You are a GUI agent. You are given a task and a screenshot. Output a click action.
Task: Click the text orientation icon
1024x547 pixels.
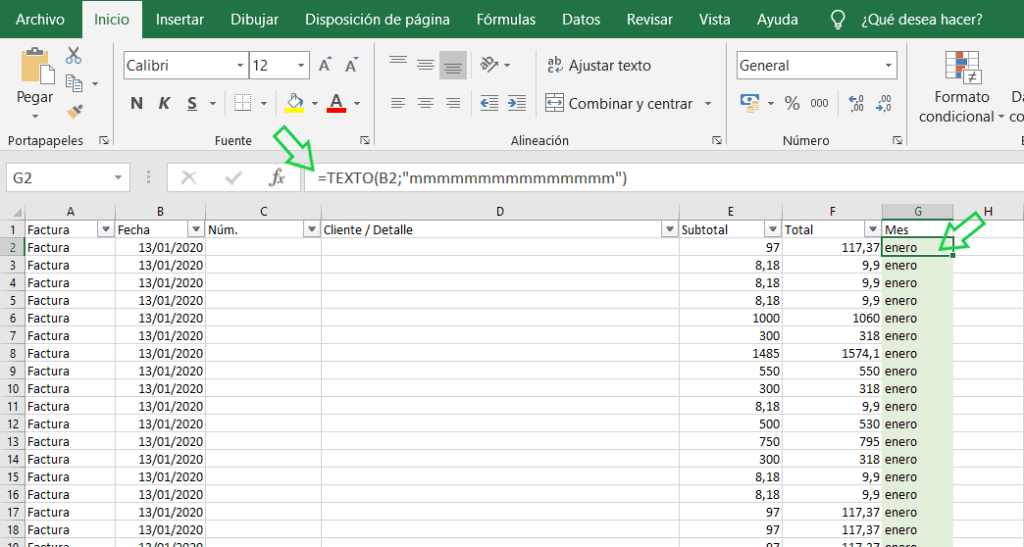pyautogui.click(x=488, y=65)
